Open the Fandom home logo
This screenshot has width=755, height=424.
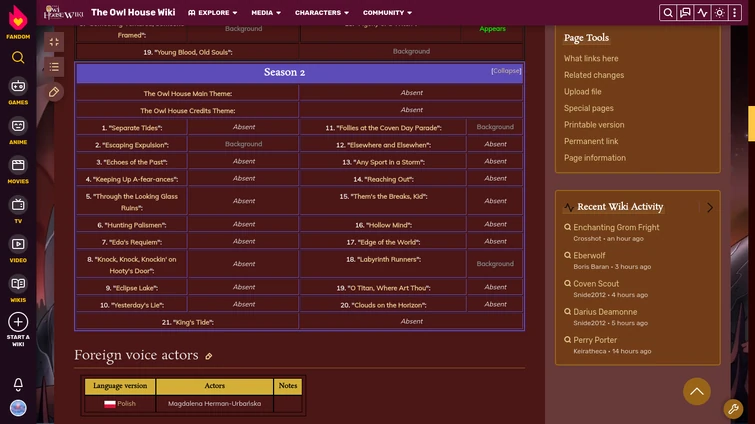pos(18,22)
